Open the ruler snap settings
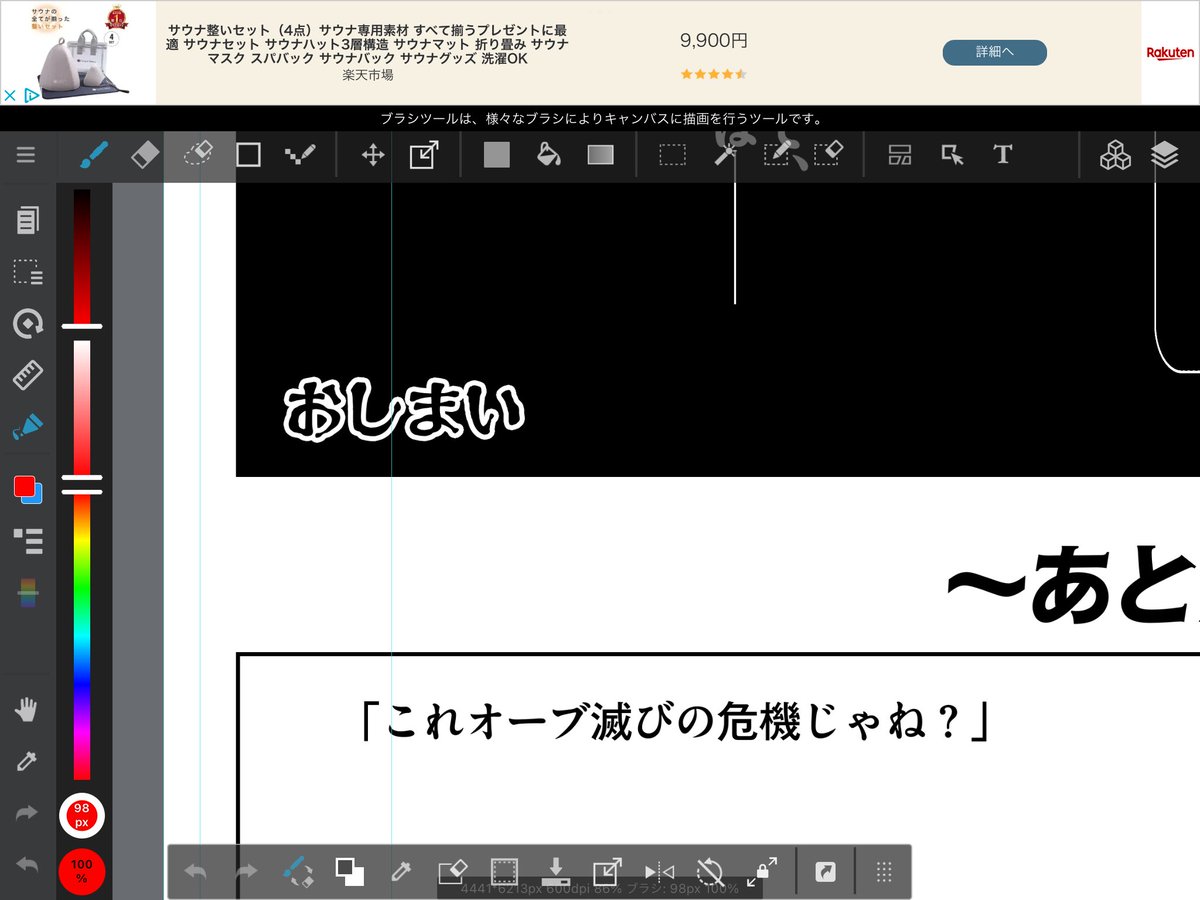Screen dimensions: 1200x900 [28, 376]
